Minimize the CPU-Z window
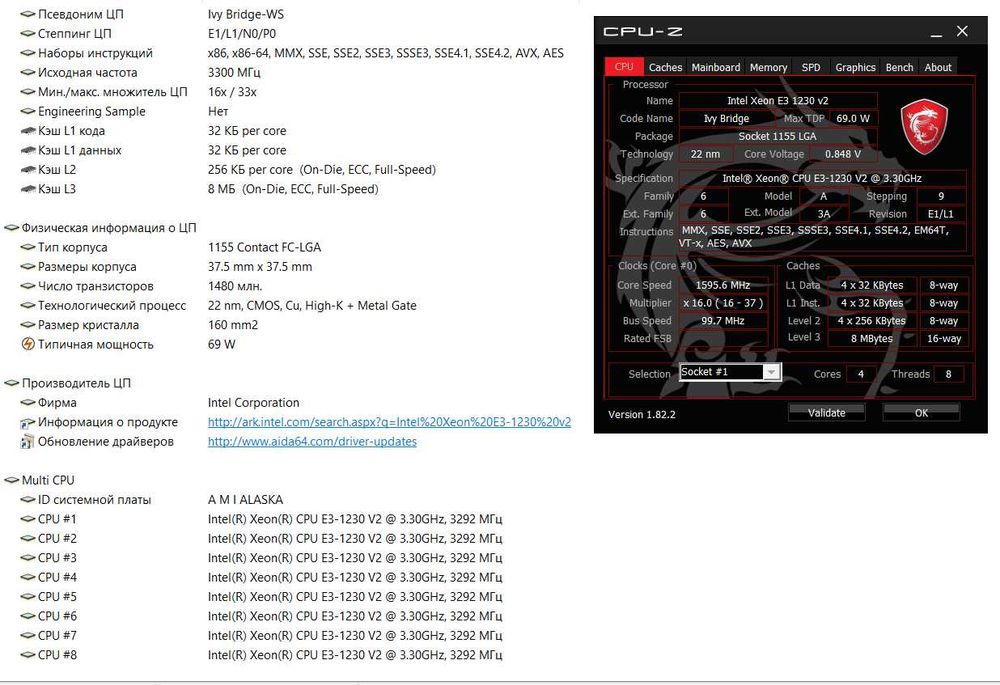 [936, 32]
